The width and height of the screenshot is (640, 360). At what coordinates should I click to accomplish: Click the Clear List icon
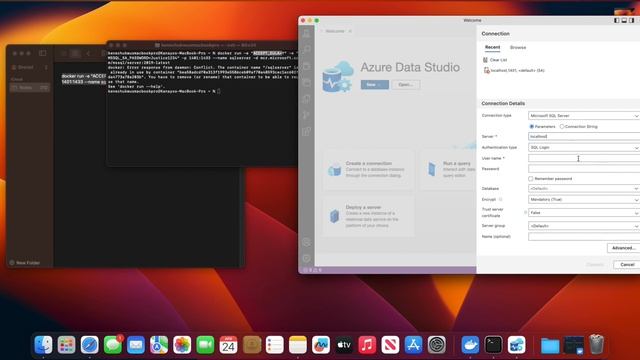[x=485, y=60]
